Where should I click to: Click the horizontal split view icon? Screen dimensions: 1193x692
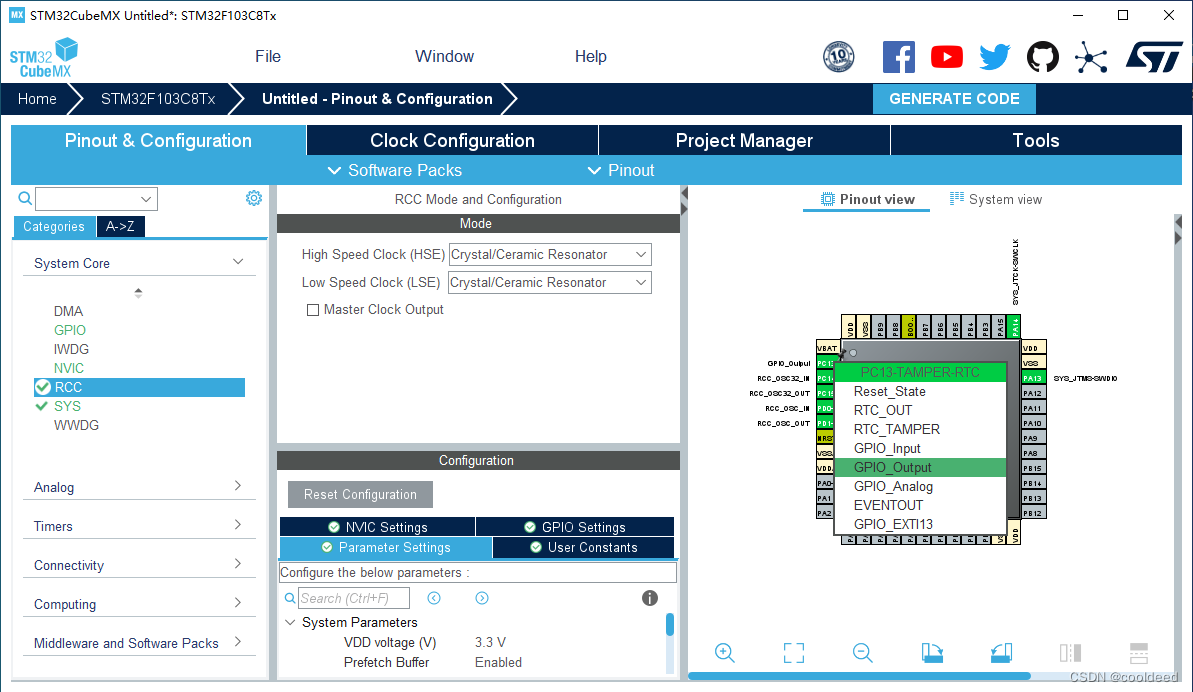point(1139,652)
